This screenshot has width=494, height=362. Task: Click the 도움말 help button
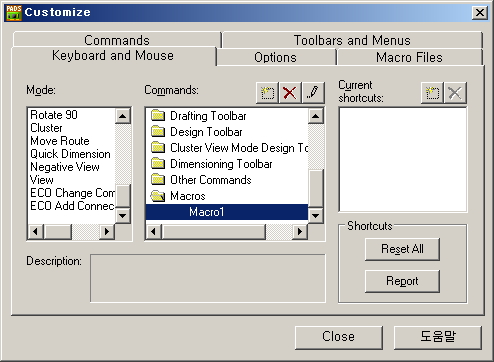point(438,337)
